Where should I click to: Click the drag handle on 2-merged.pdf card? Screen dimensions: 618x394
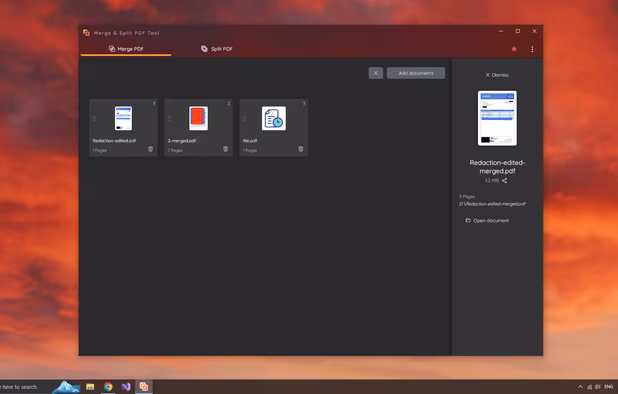tap(169, 119)
